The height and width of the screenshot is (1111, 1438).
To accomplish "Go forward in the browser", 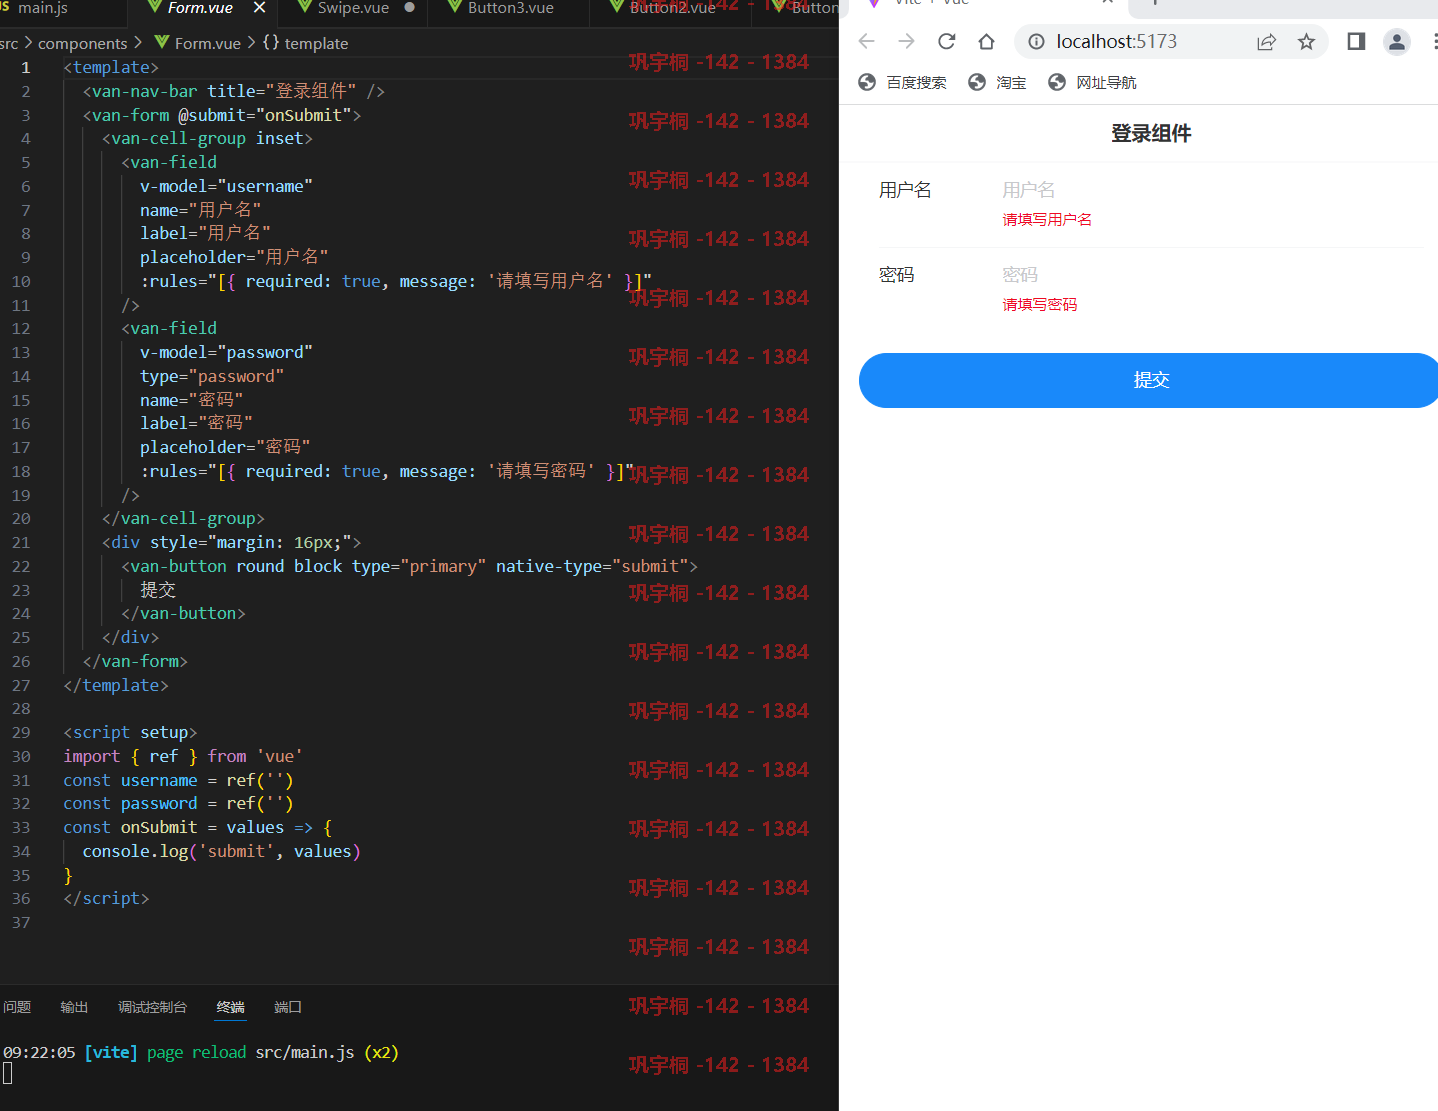I will point(906,42).
